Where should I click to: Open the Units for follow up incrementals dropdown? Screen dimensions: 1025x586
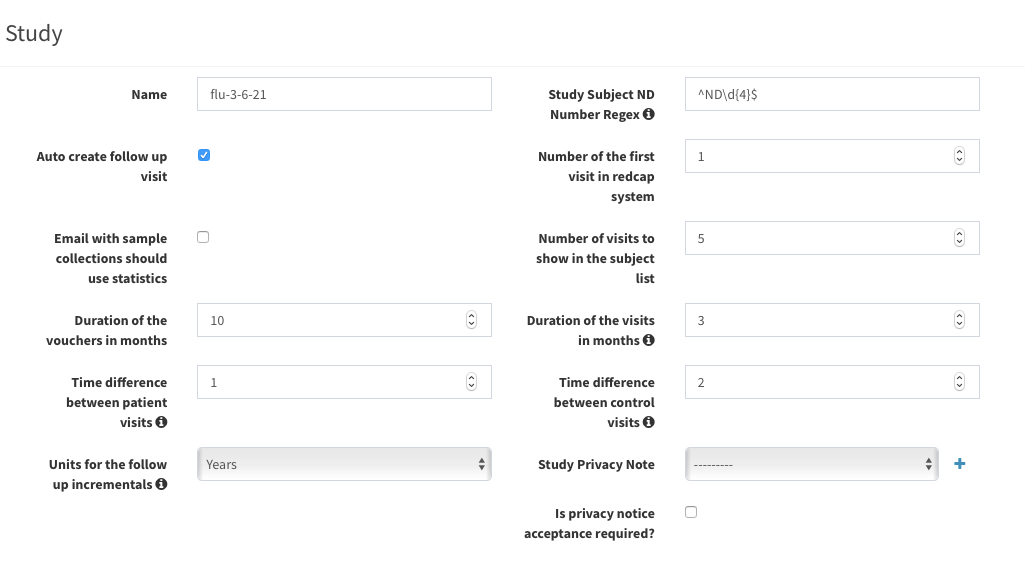point(344,464)
